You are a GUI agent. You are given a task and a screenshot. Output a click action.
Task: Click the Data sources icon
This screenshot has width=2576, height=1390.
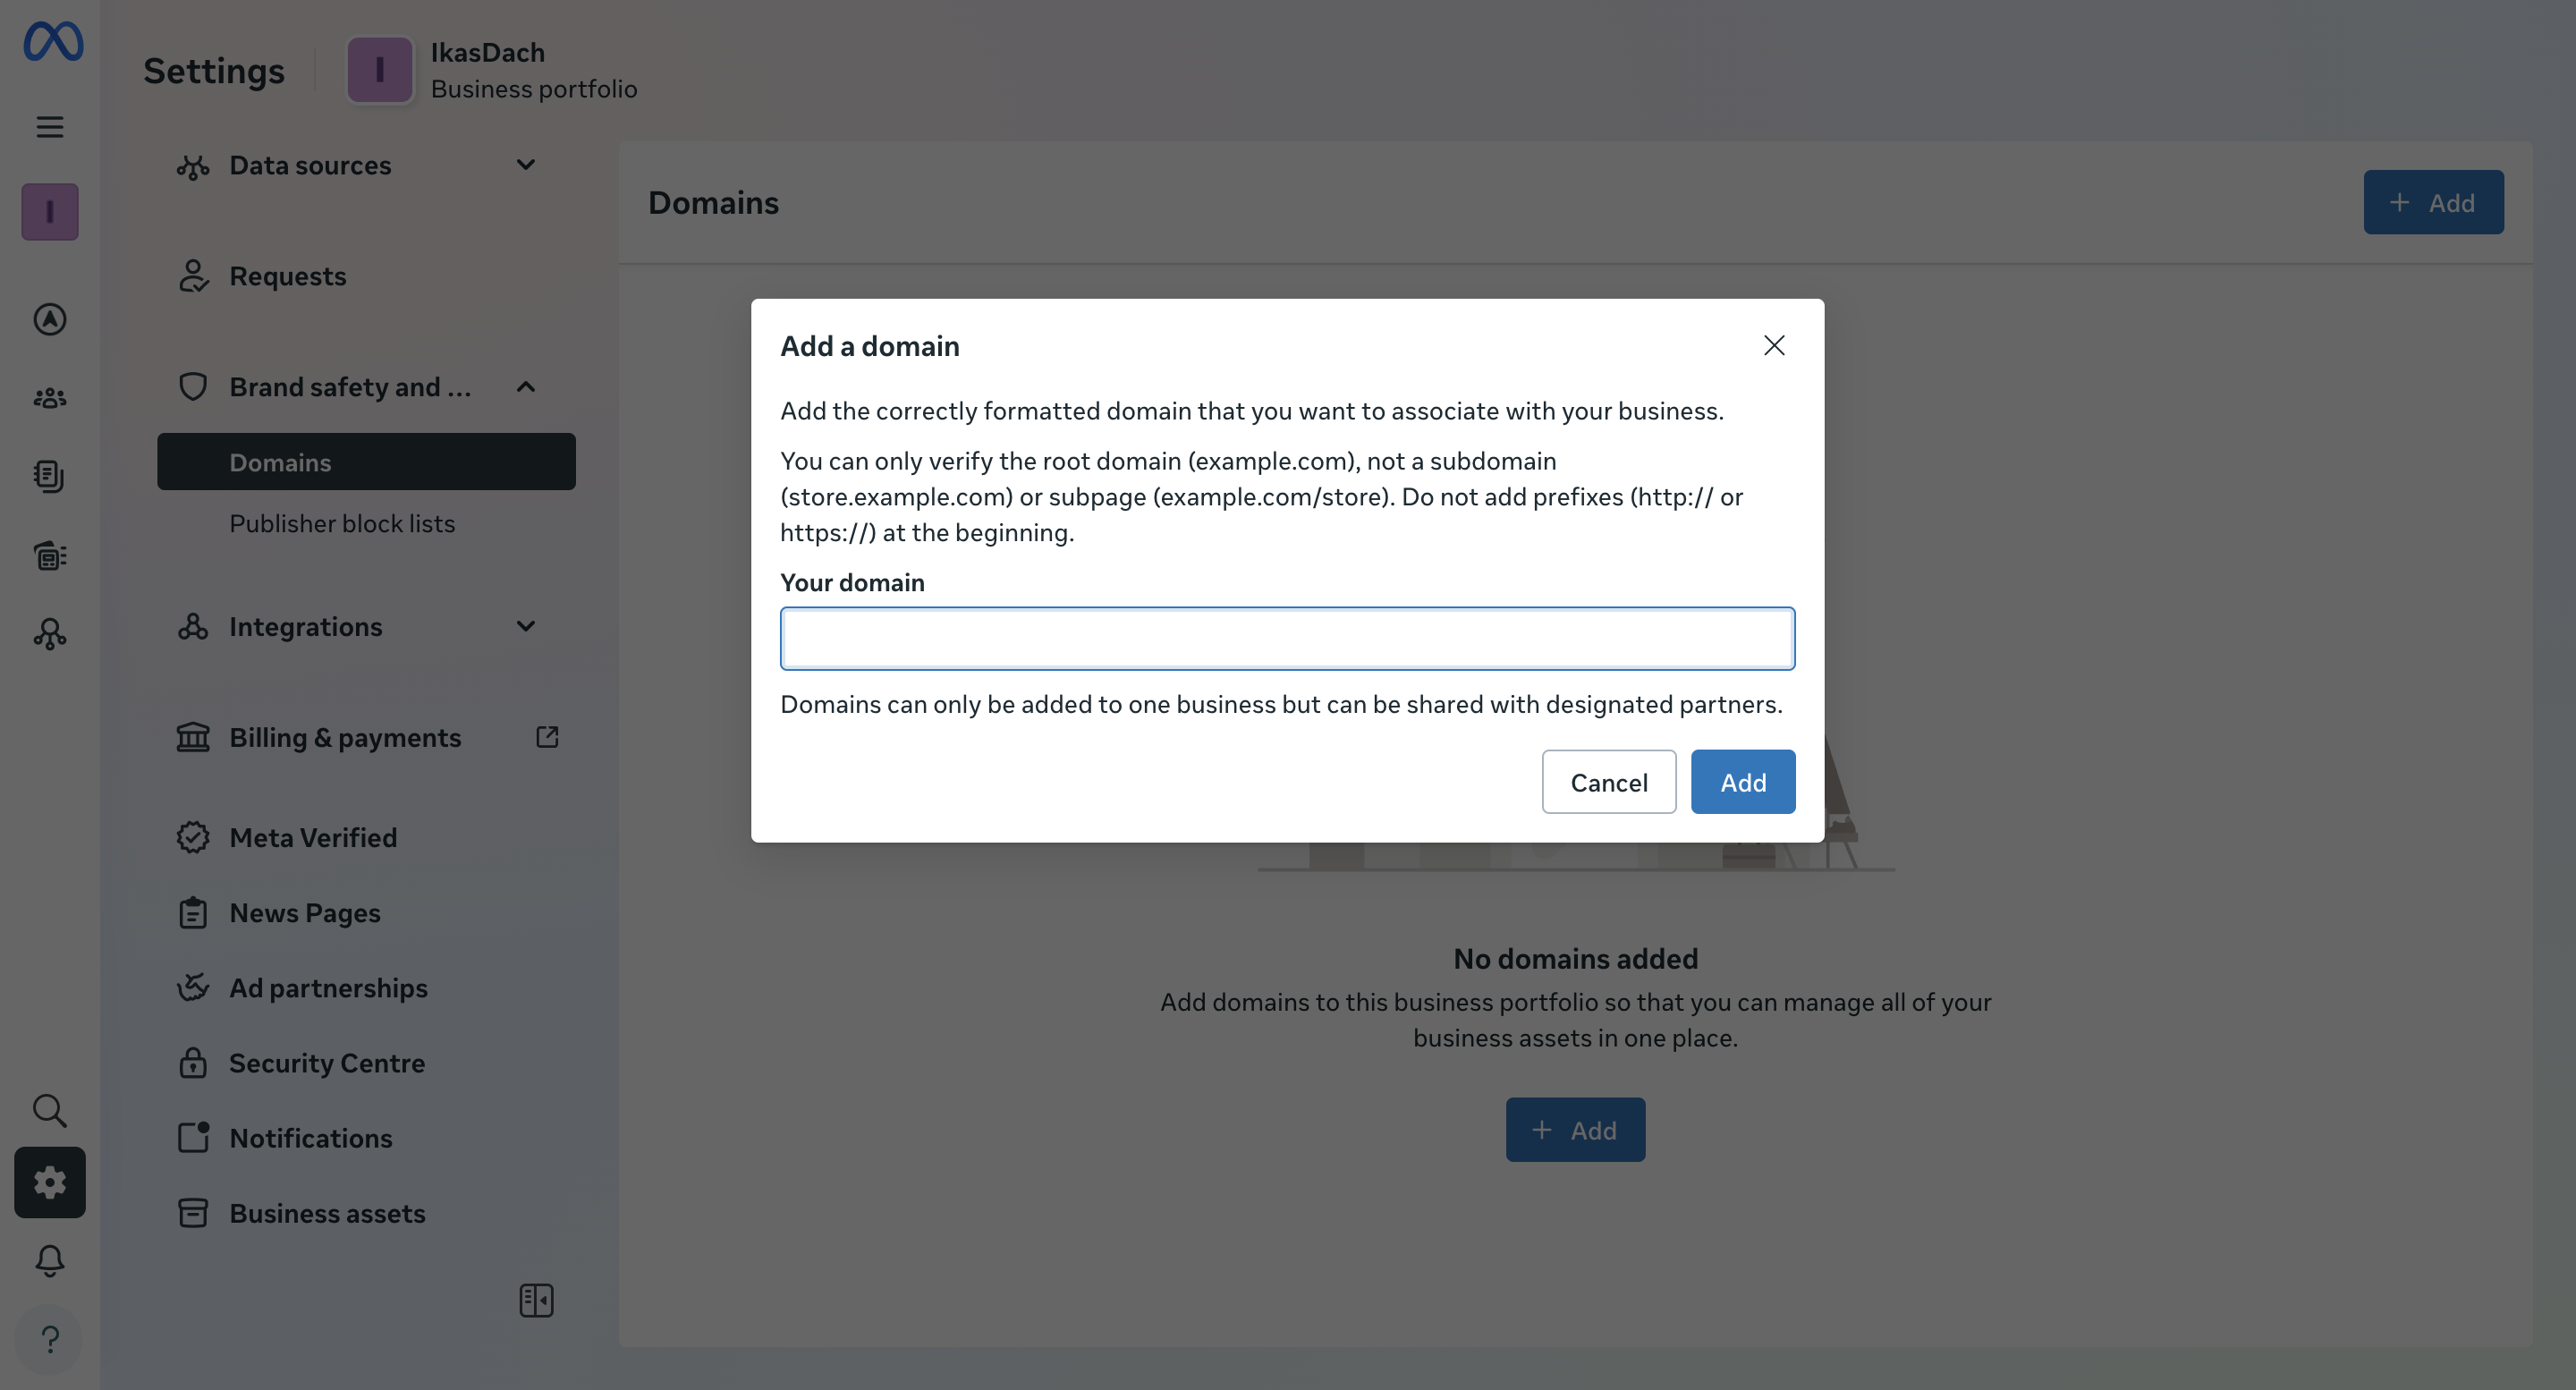[x=193, y=166]
